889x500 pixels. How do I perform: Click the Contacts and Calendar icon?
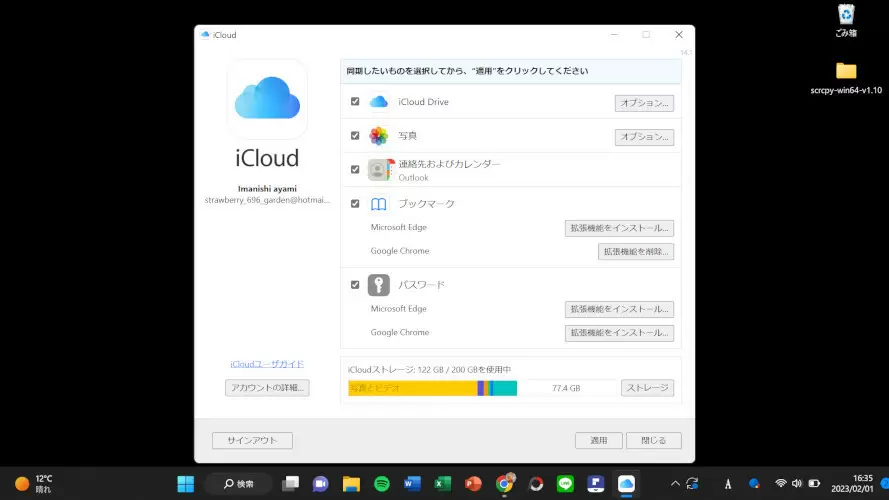tap(379, 169)
